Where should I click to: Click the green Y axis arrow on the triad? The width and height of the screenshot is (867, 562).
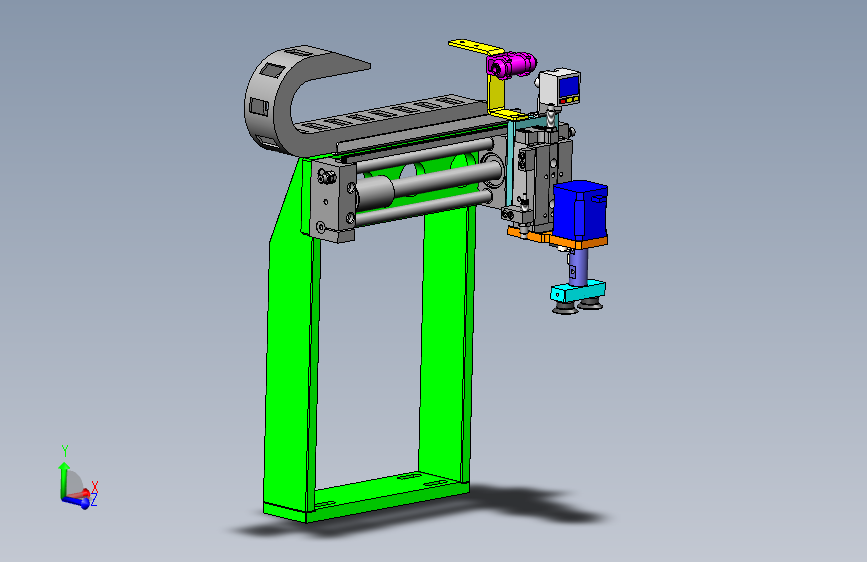pos(64,478)
